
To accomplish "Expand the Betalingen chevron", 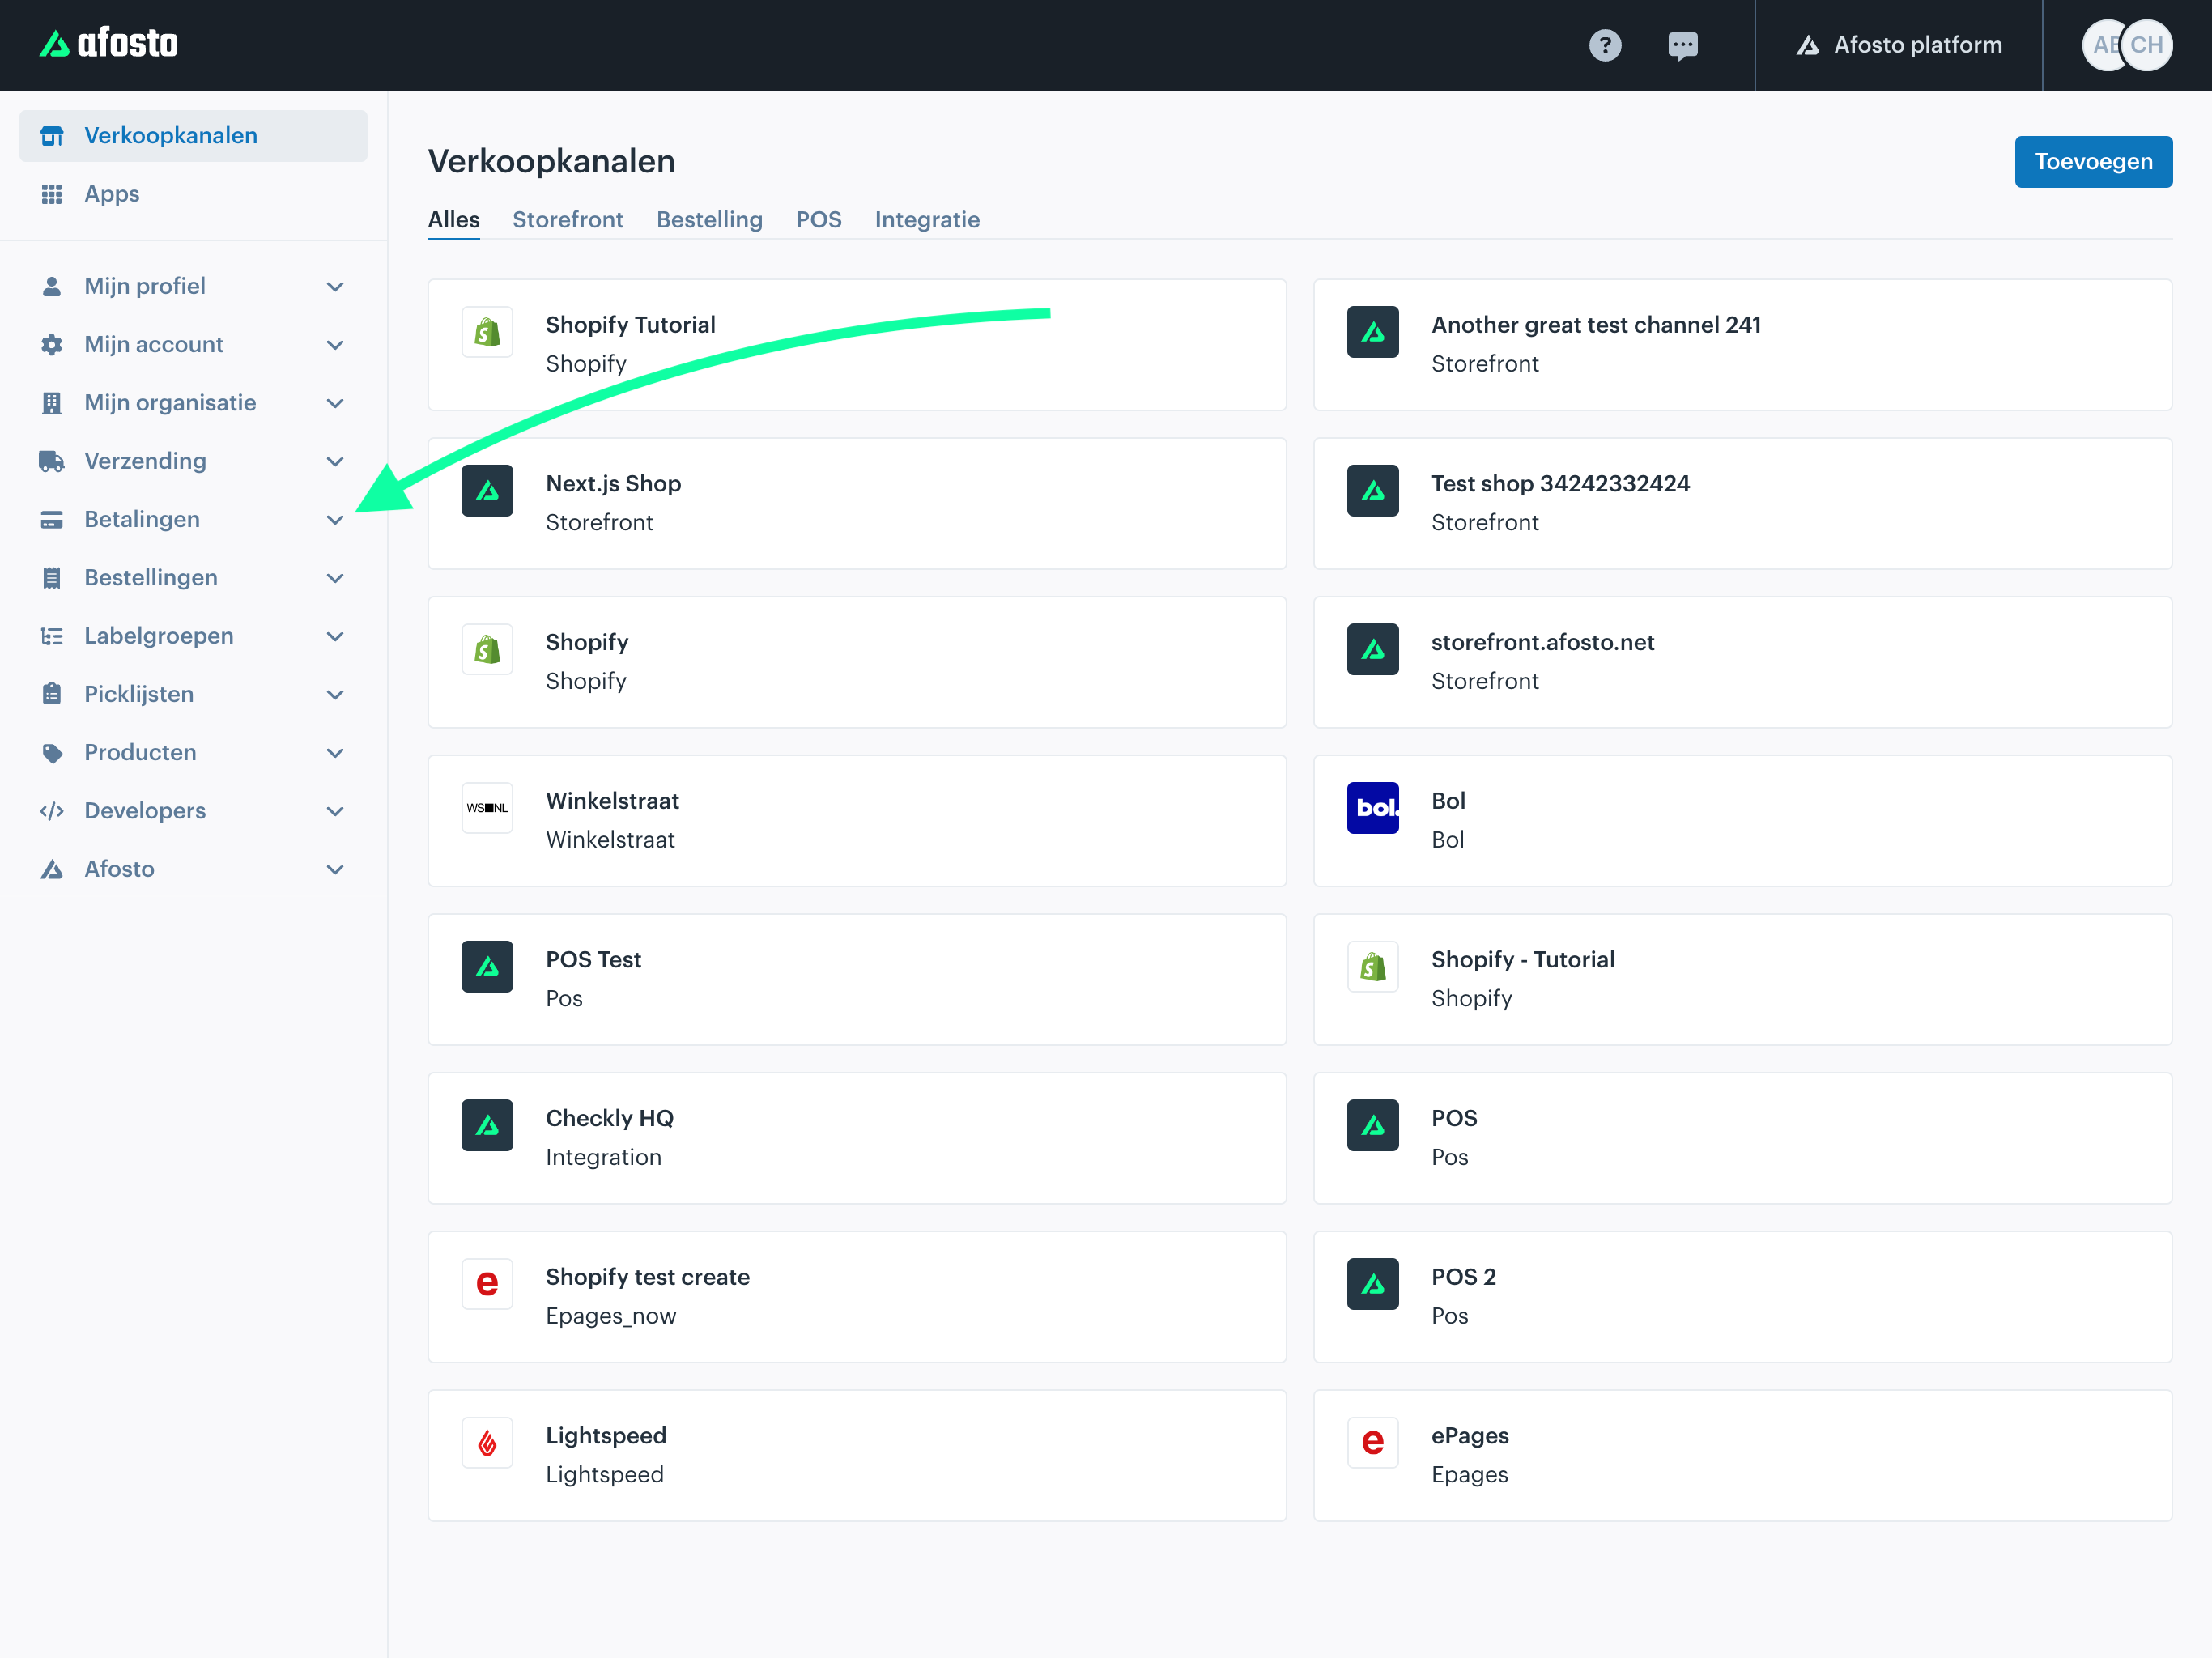I will (336, 520).
